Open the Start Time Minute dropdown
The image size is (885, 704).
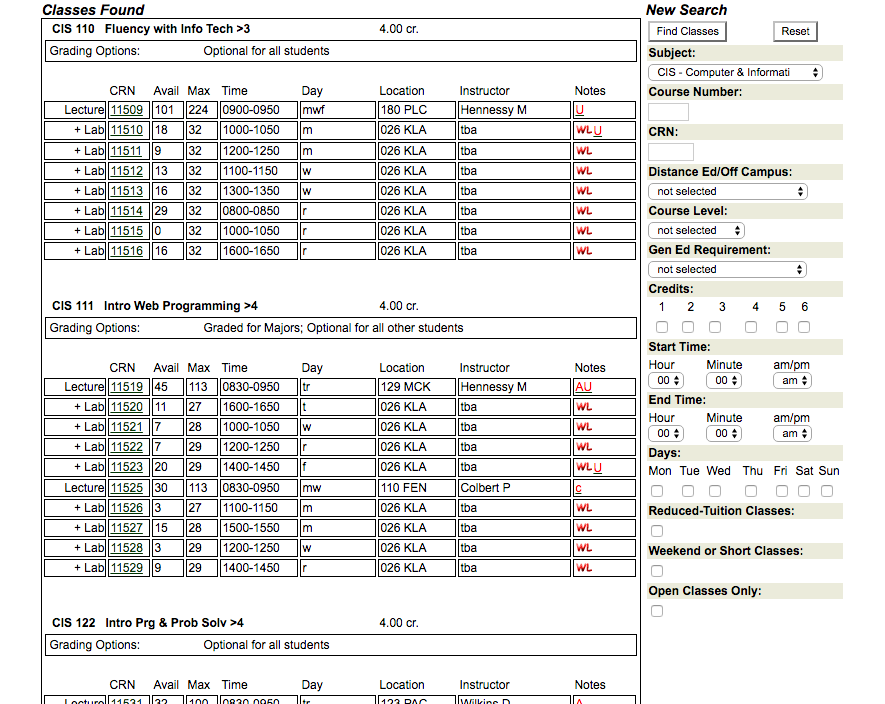coord(724,381)
